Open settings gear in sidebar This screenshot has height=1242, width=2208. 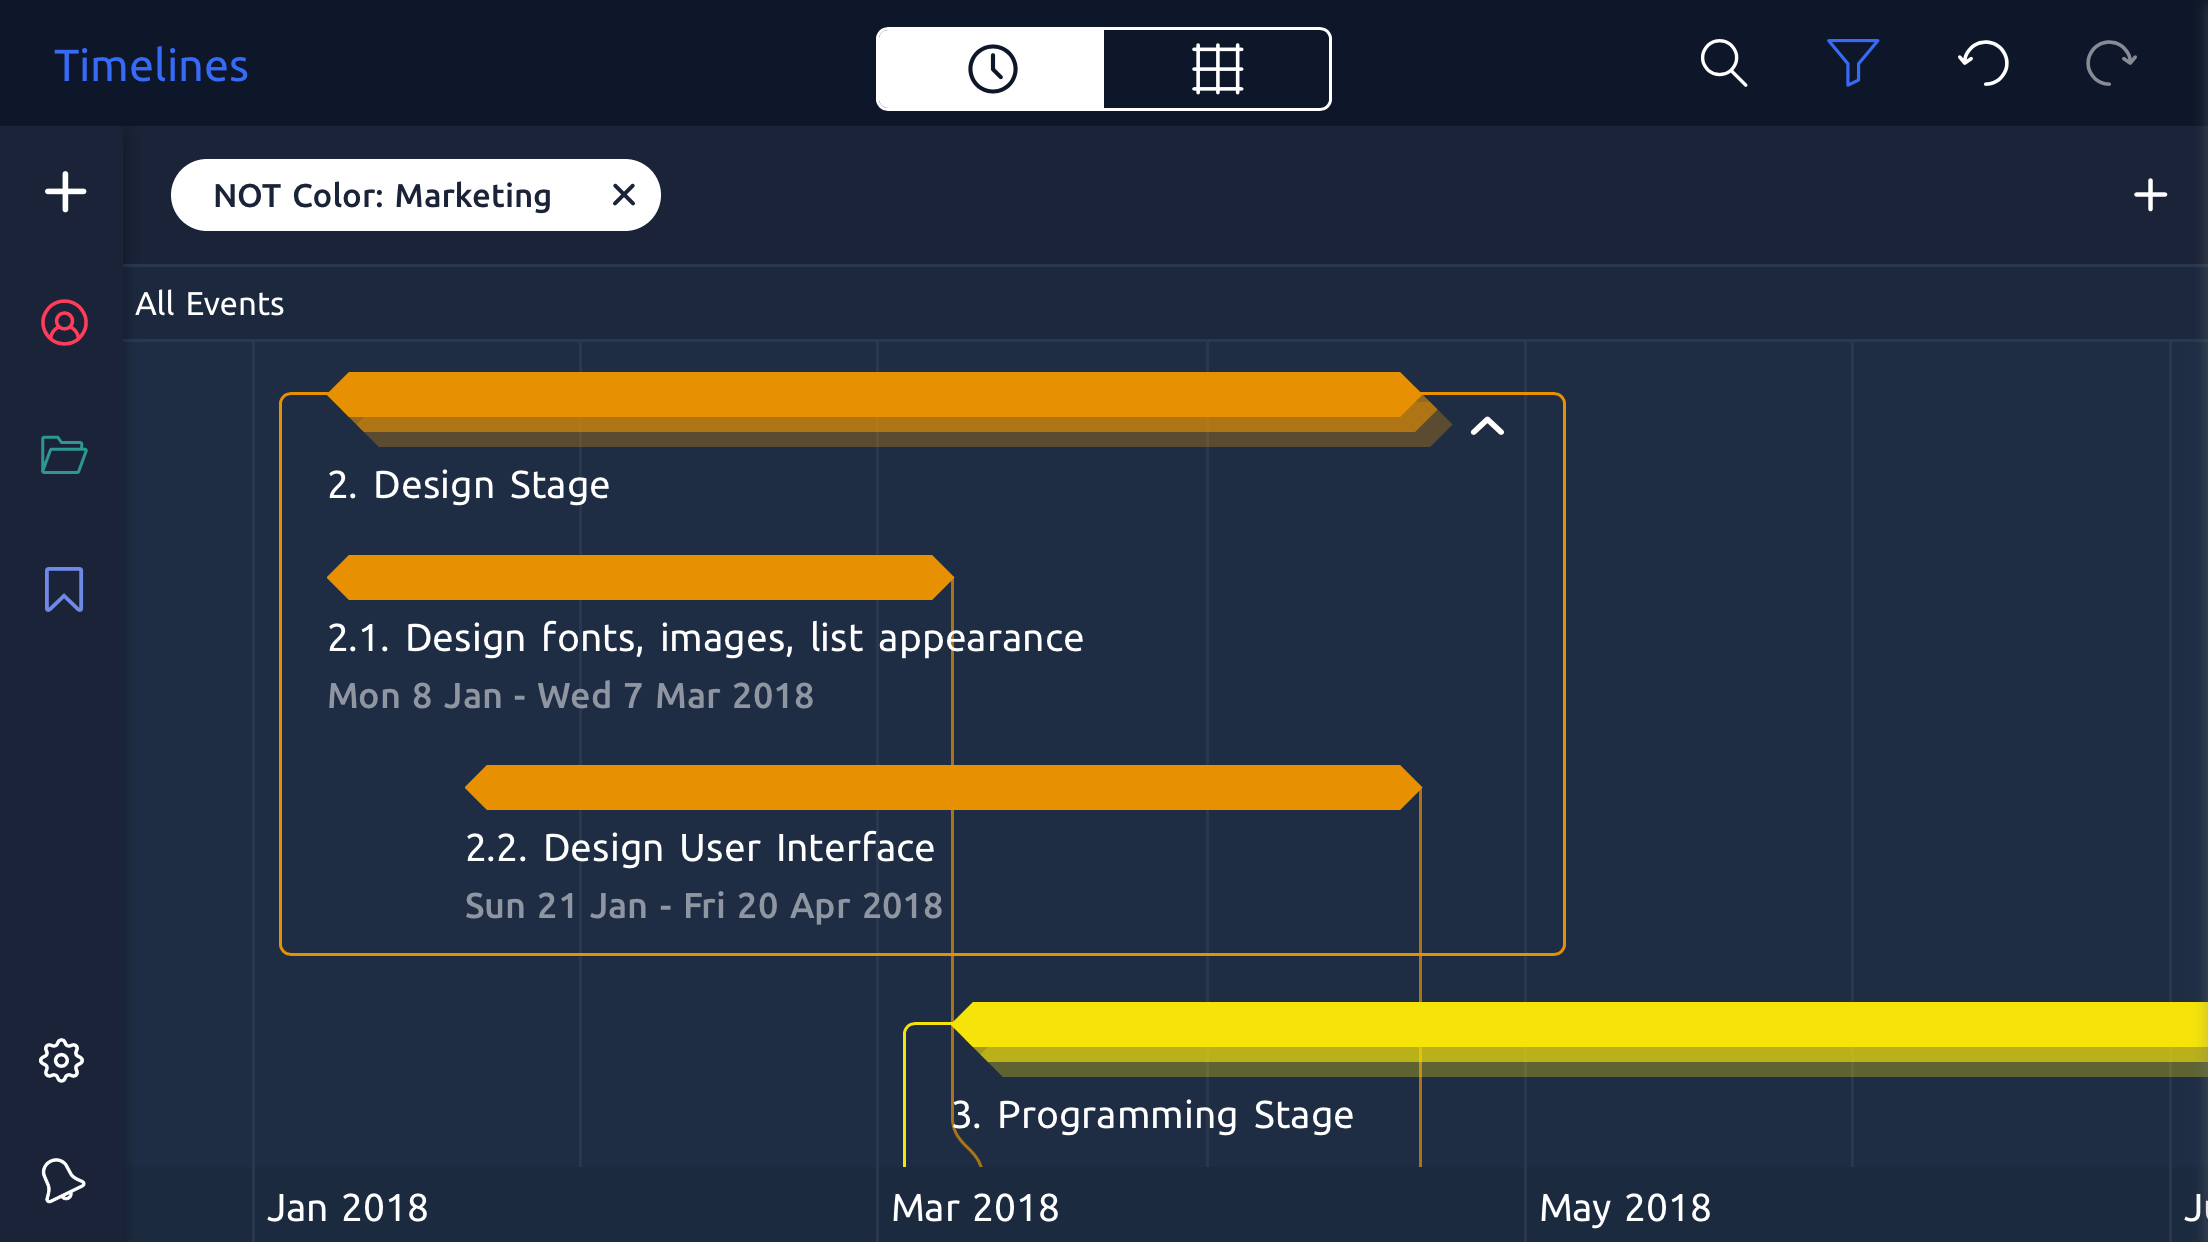click(62, 1060)
